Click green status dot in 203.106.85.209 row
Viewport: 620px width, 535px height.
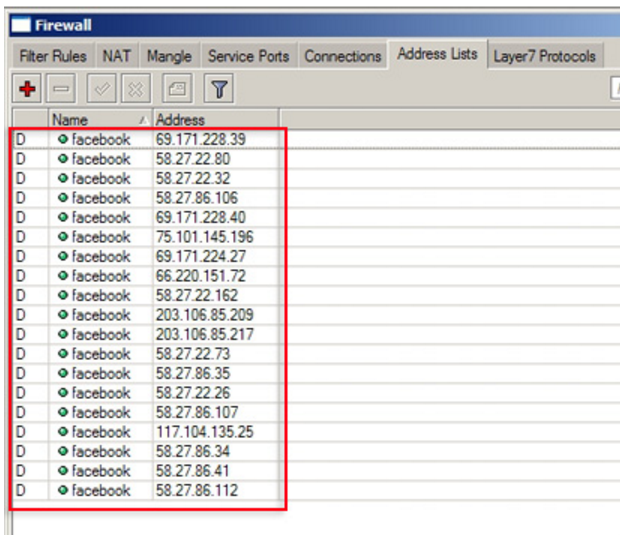point(62,314)
